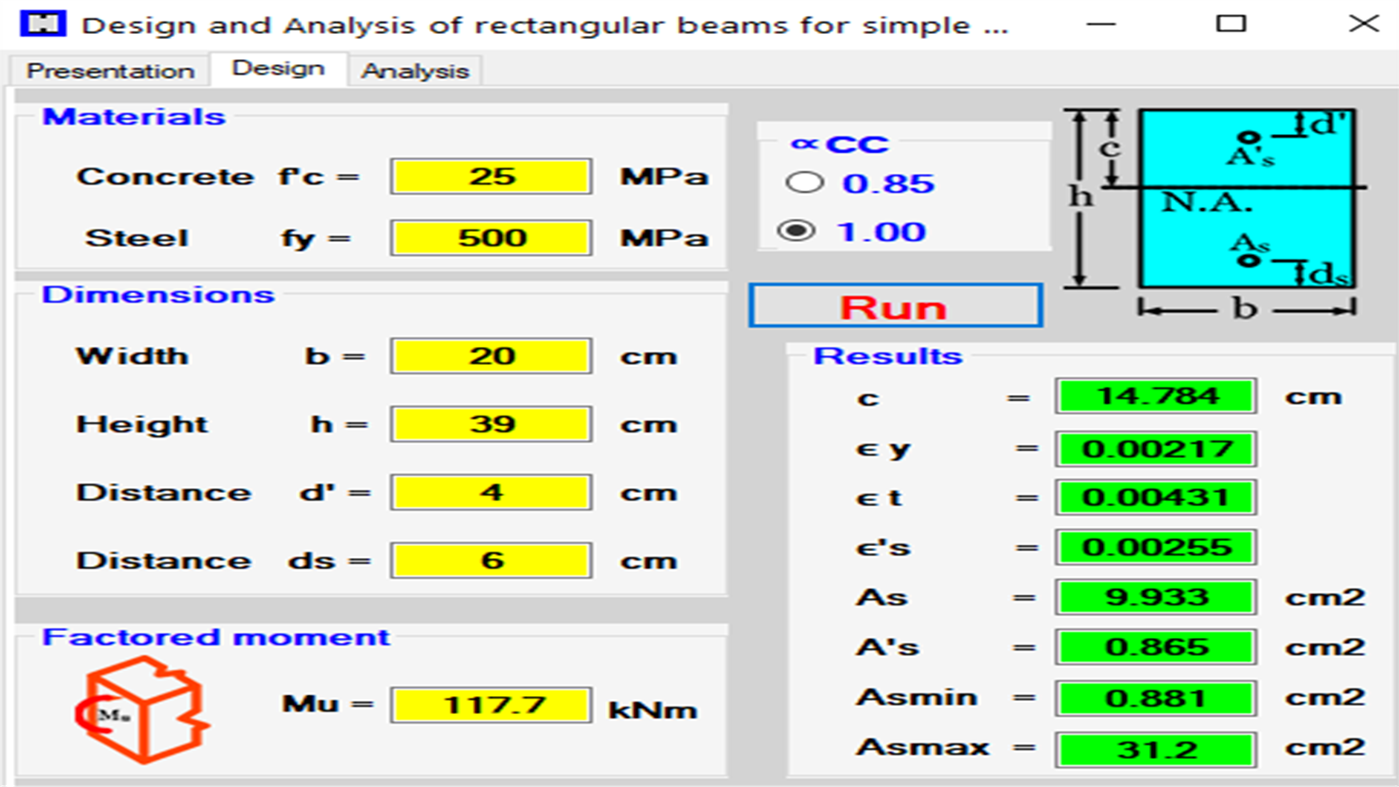The height and width of the screenshot is (787, 1399).
Task: Switch to the Presentation tab
Action: [110, 70]
